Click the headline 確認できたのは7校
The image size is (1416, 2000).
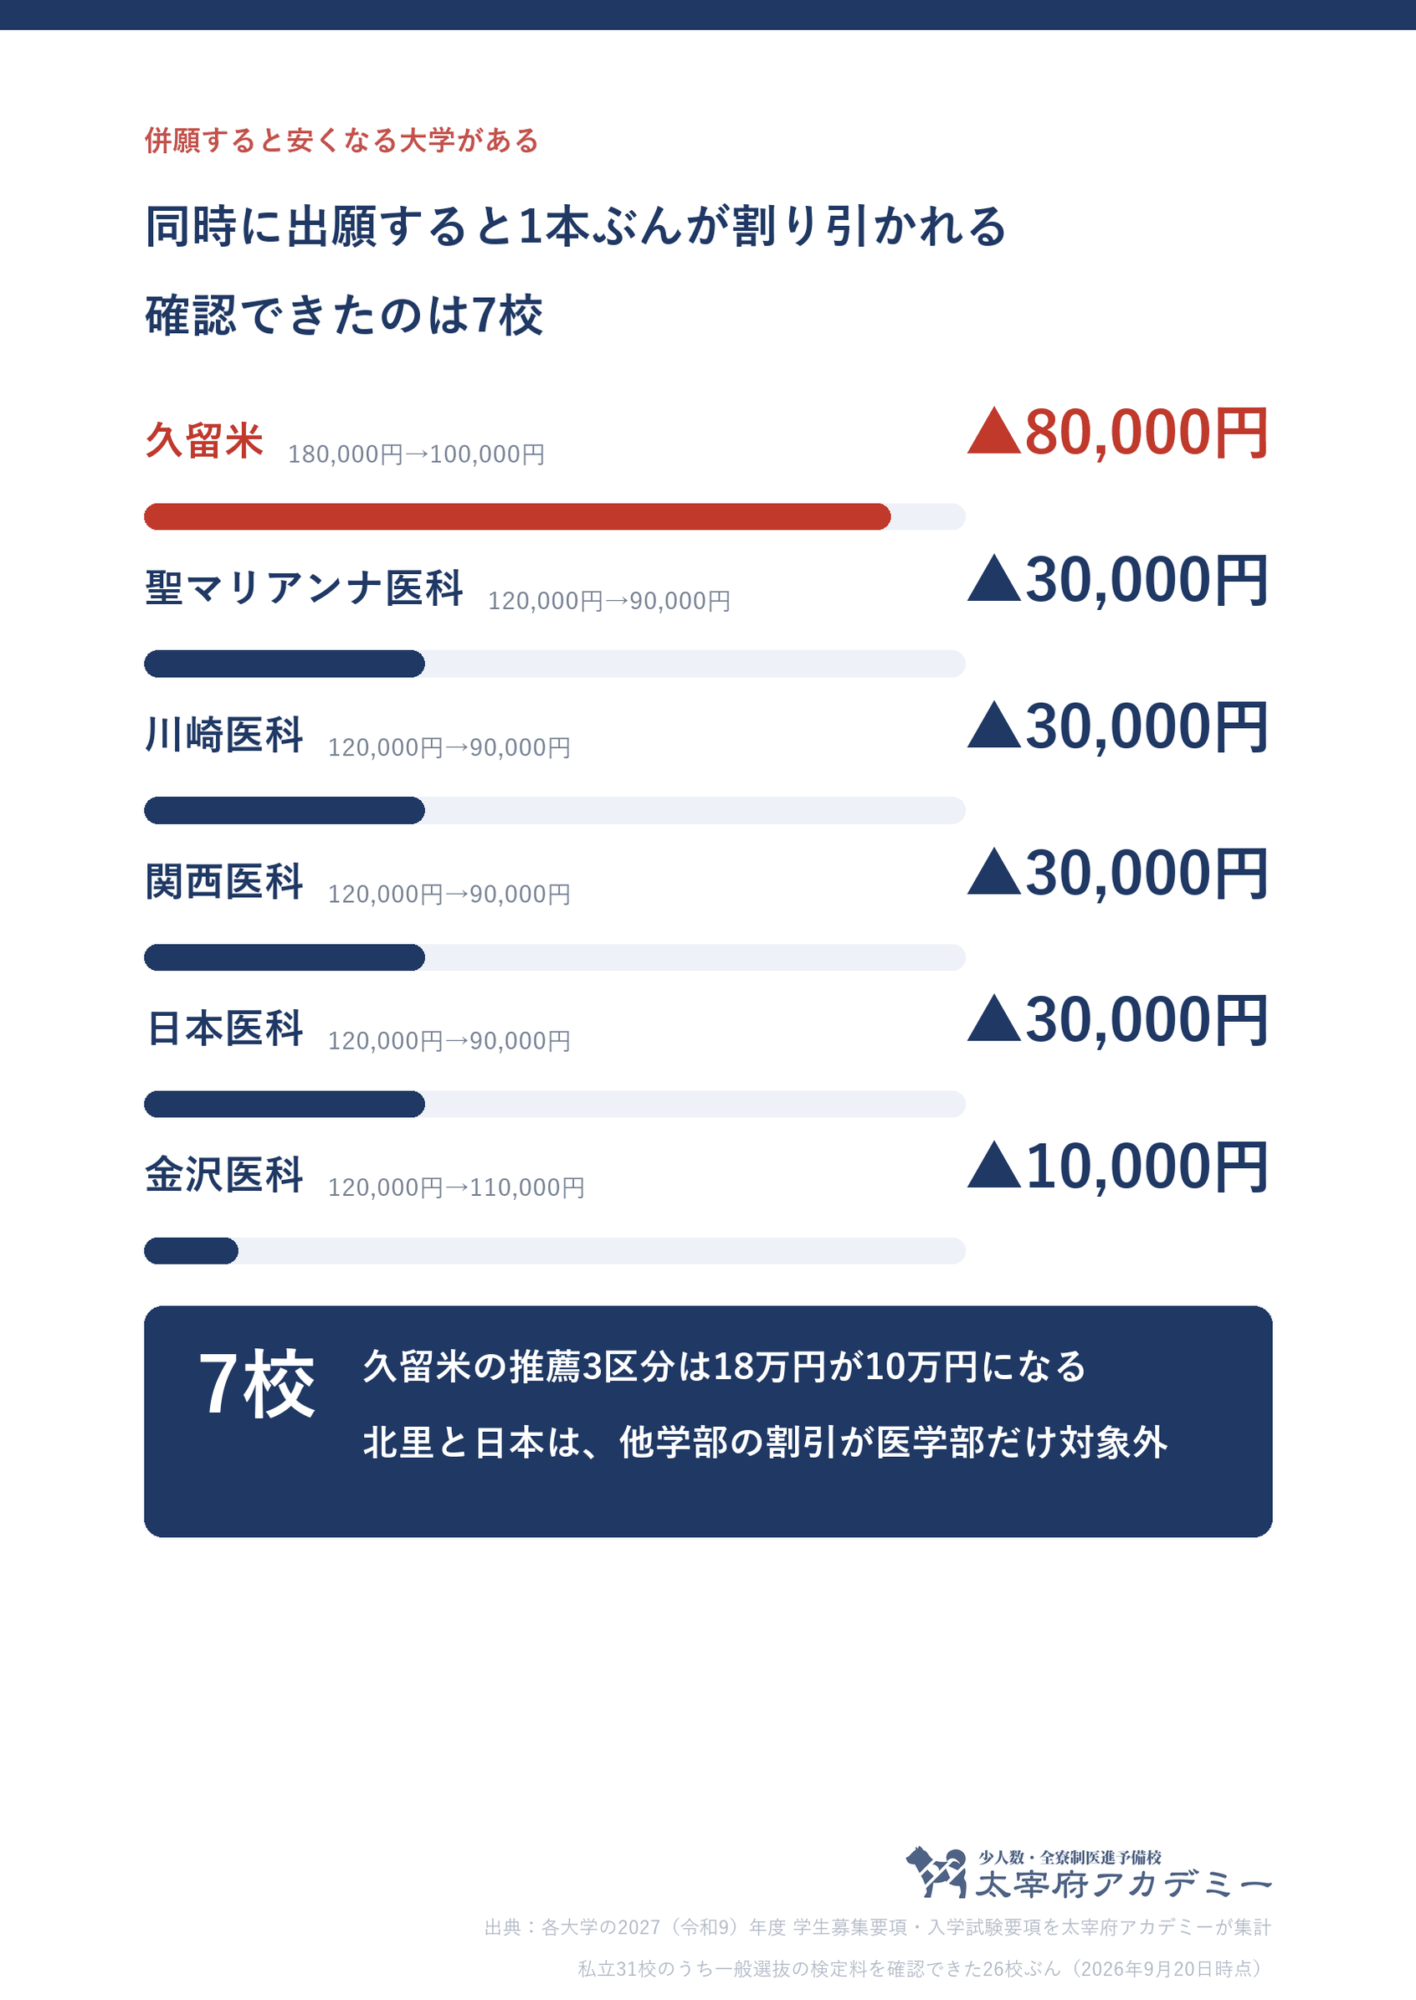(344, 315)
